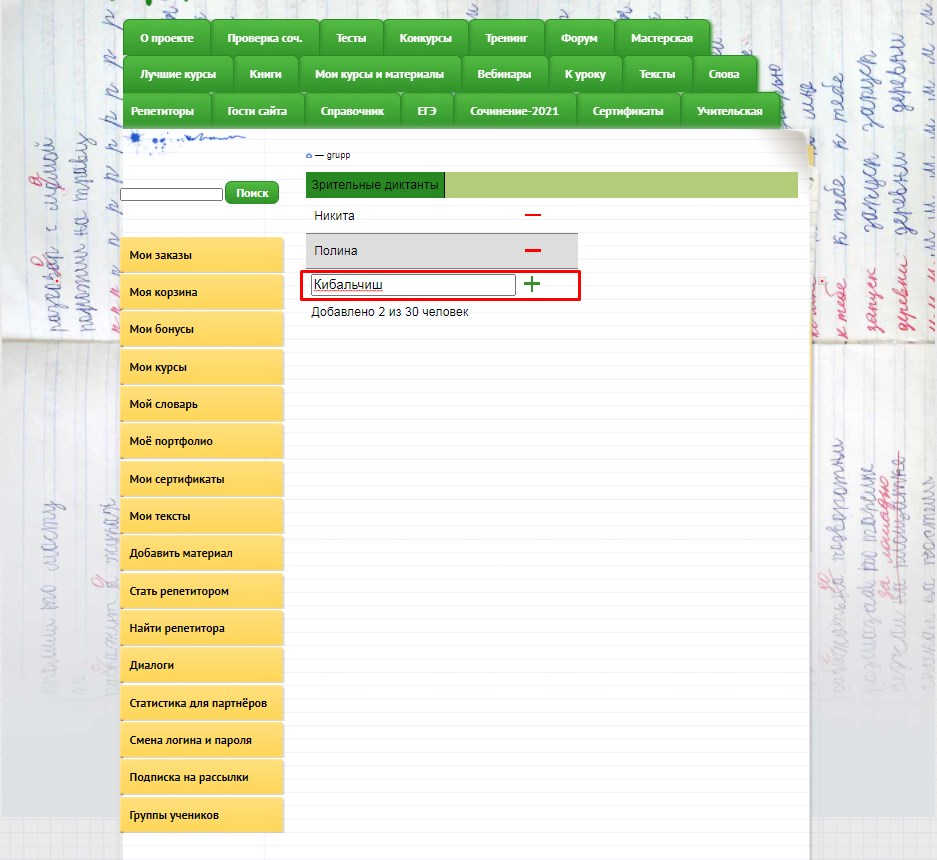Viewport: 937px width, 860px height.
Task: Click into the student name input field
Action: [x=413, y=285]
